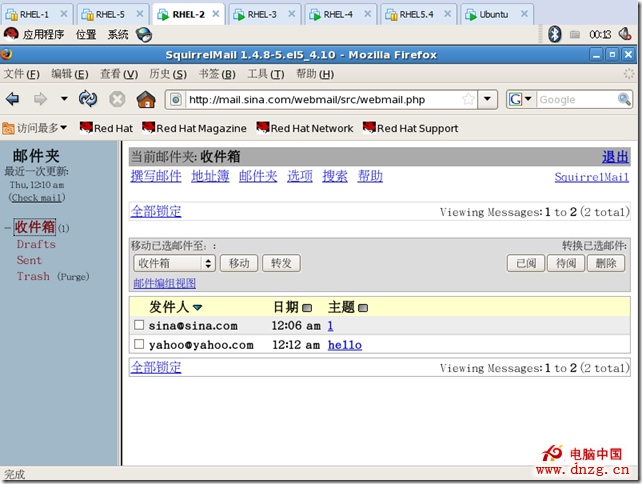
Task: Click the Forward navigation arrow
Action: [x=40, y=99]
